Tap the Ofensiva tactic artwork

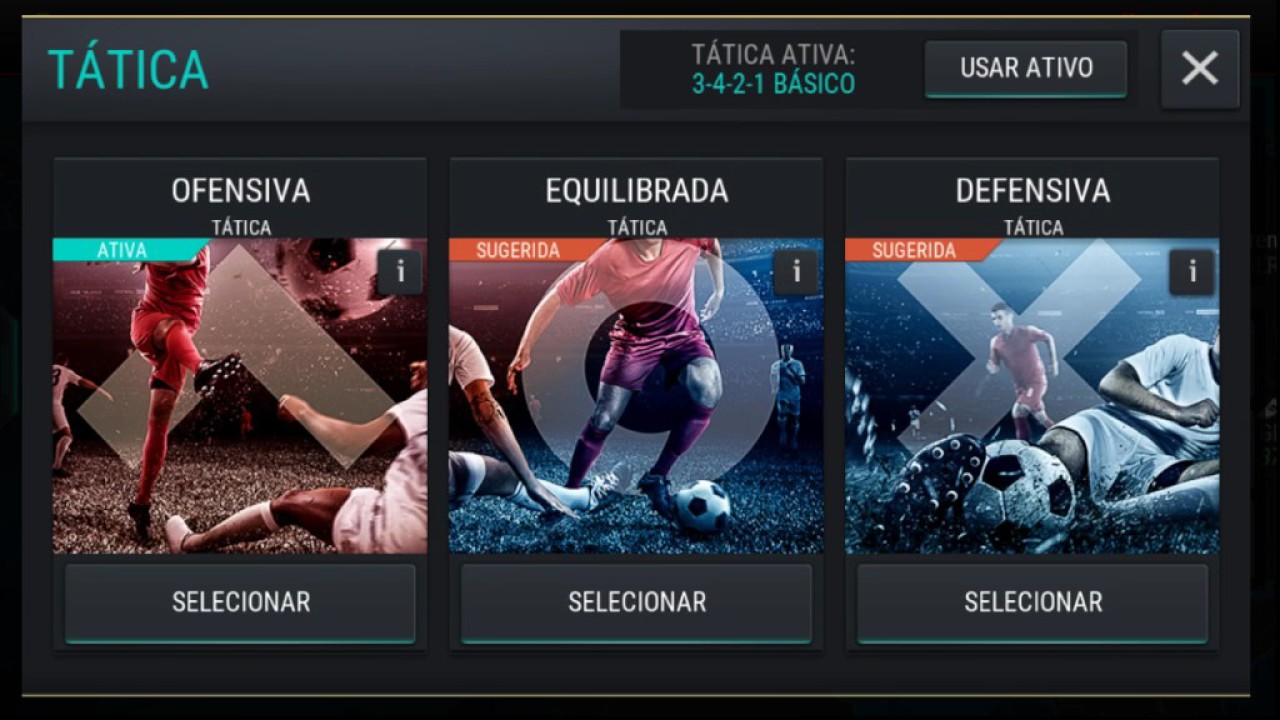click(x=240, y=396)
